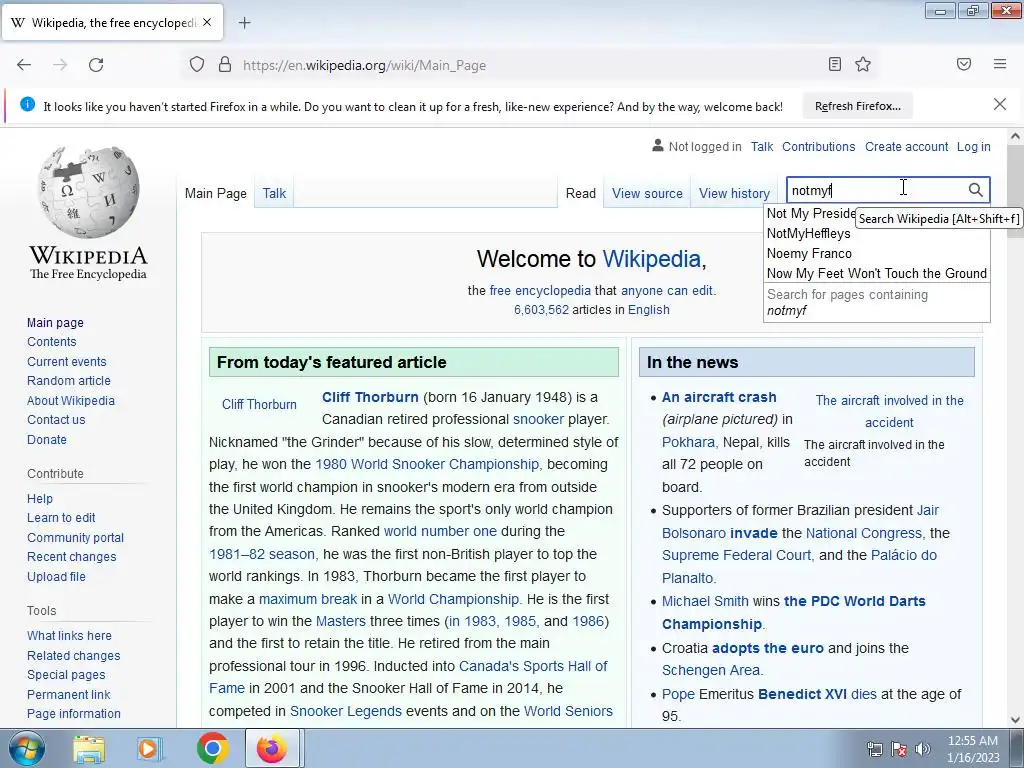The width and height of the screenshot is (1024, 768).
Task: Toggle reader view icon in address bar
Action: (835, 64)
